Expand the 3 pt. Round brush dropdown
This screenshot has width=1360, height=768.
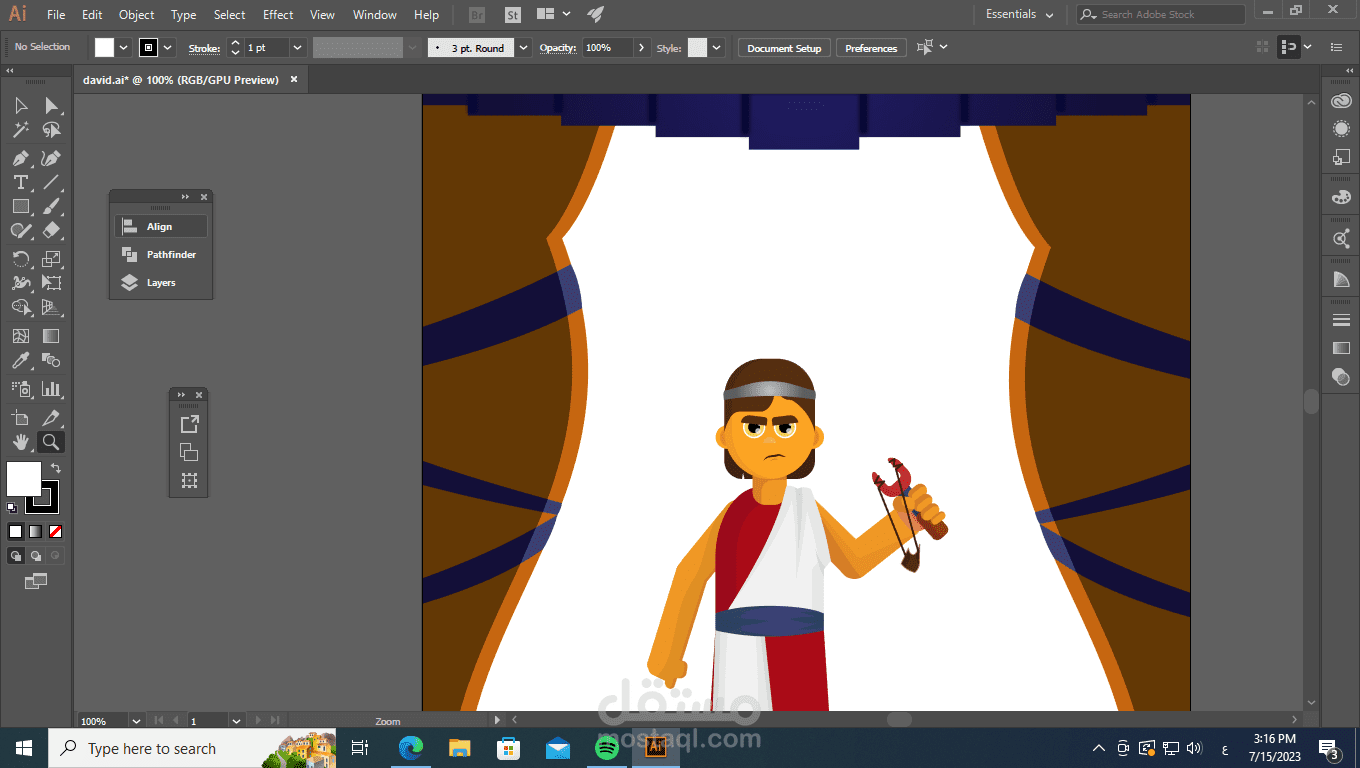point(524,48)
